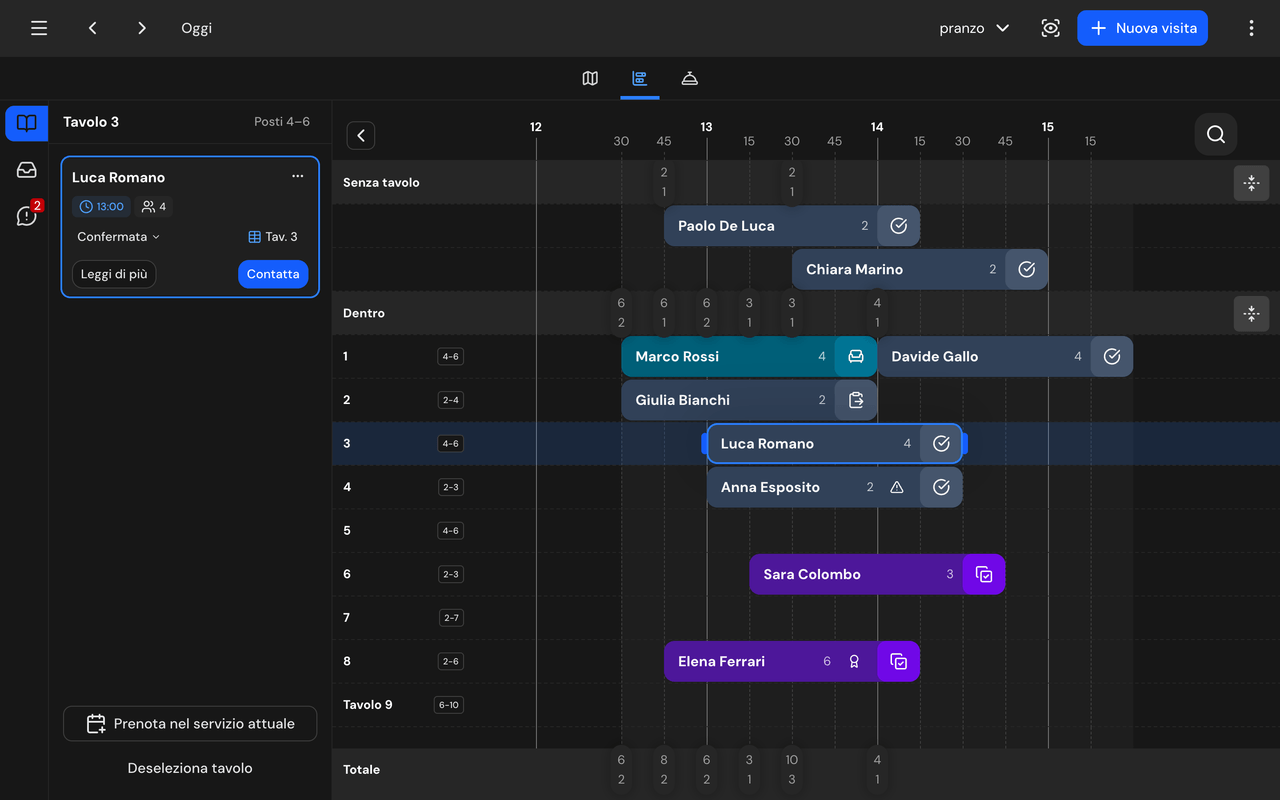The height and width of the screenshot is (800, 1280).
Task: Click Deseleziona tavolo
Action: click(x=190, y=768)
